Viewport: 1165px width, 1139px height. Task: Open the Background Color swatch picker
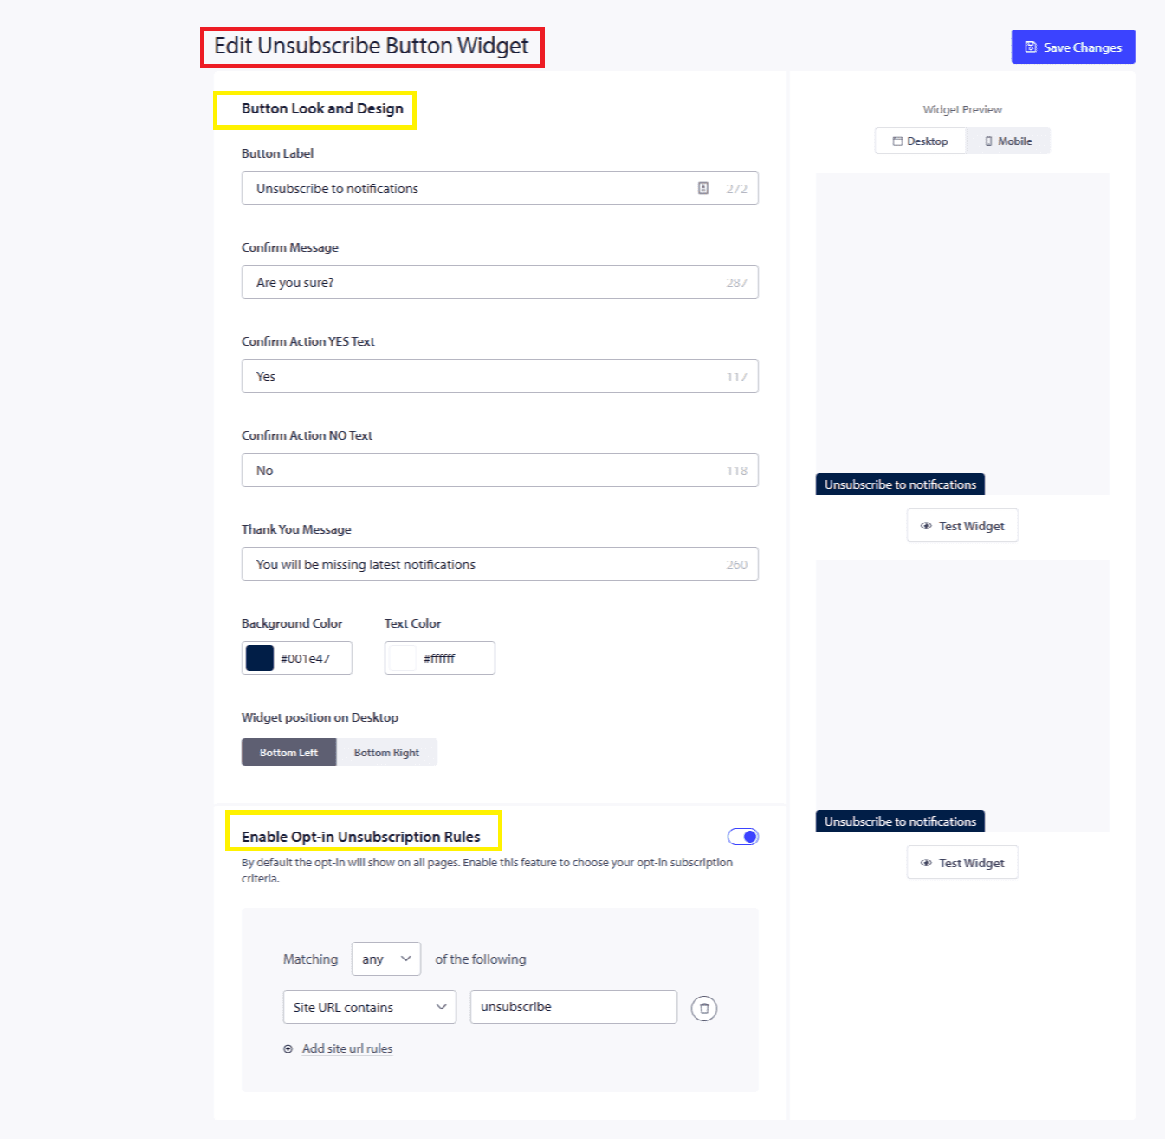pos(260,658)
